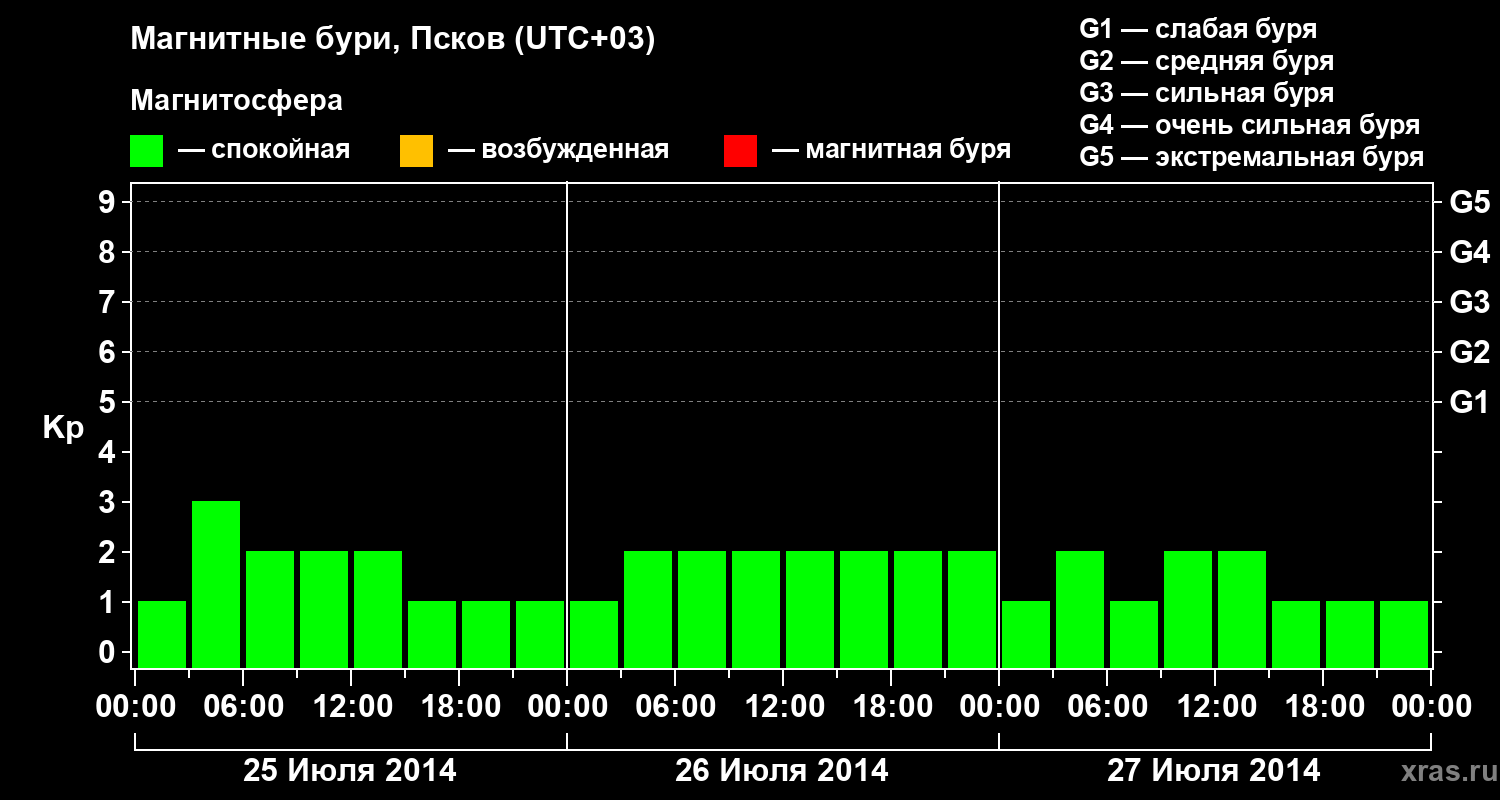Click the '— спокойная' legend label

264,150
